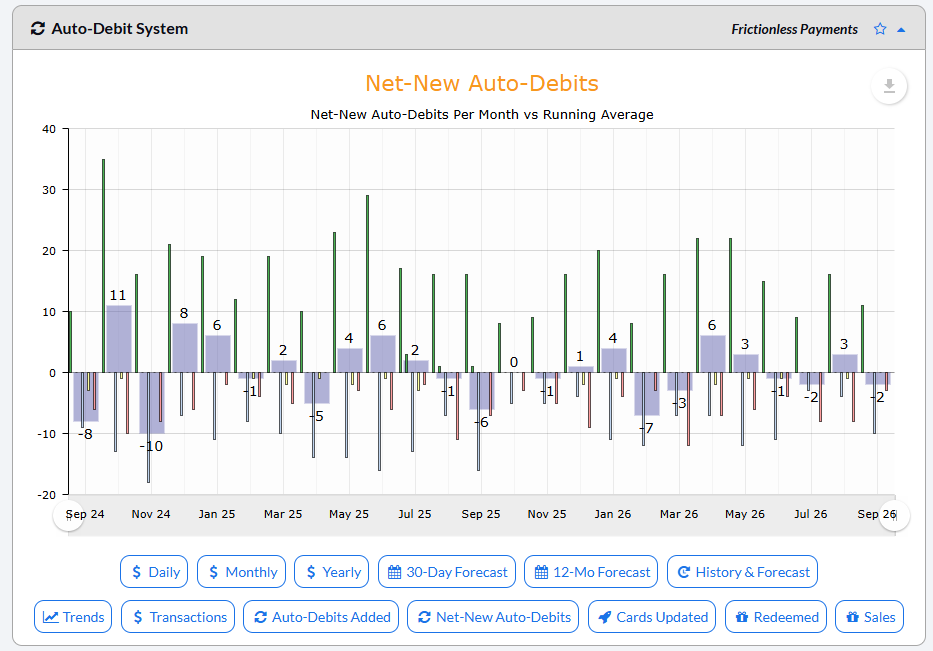This screenshot has height=651, width=933.
Task: Open the 12-Mo Forecast chart
Action: point(591,572)
